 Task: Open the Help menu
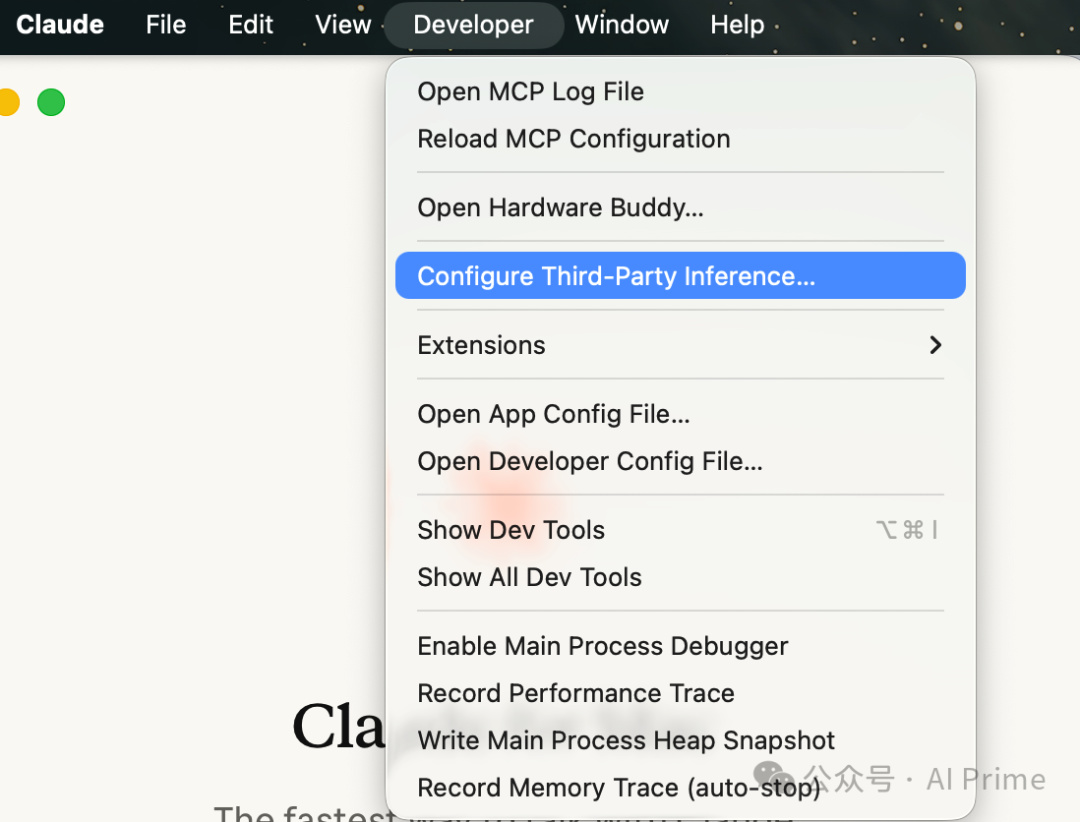pyautogui.click(x=737, y=25)
